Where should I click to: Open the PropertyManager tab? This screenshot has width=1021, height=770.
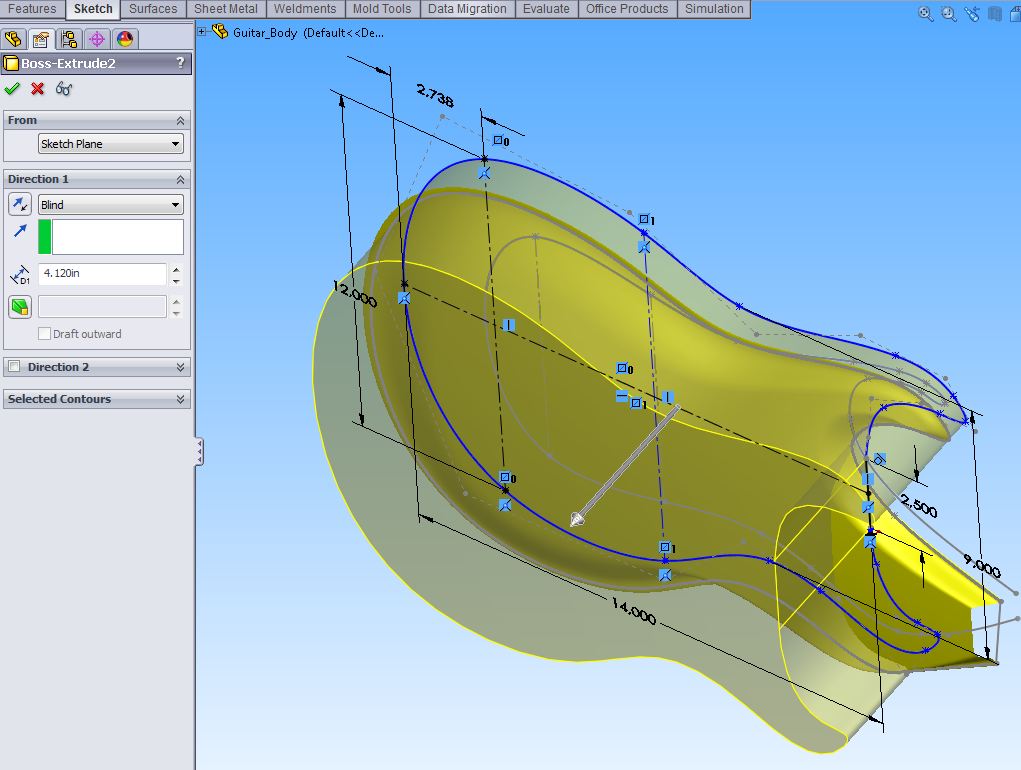click(39, 38)
